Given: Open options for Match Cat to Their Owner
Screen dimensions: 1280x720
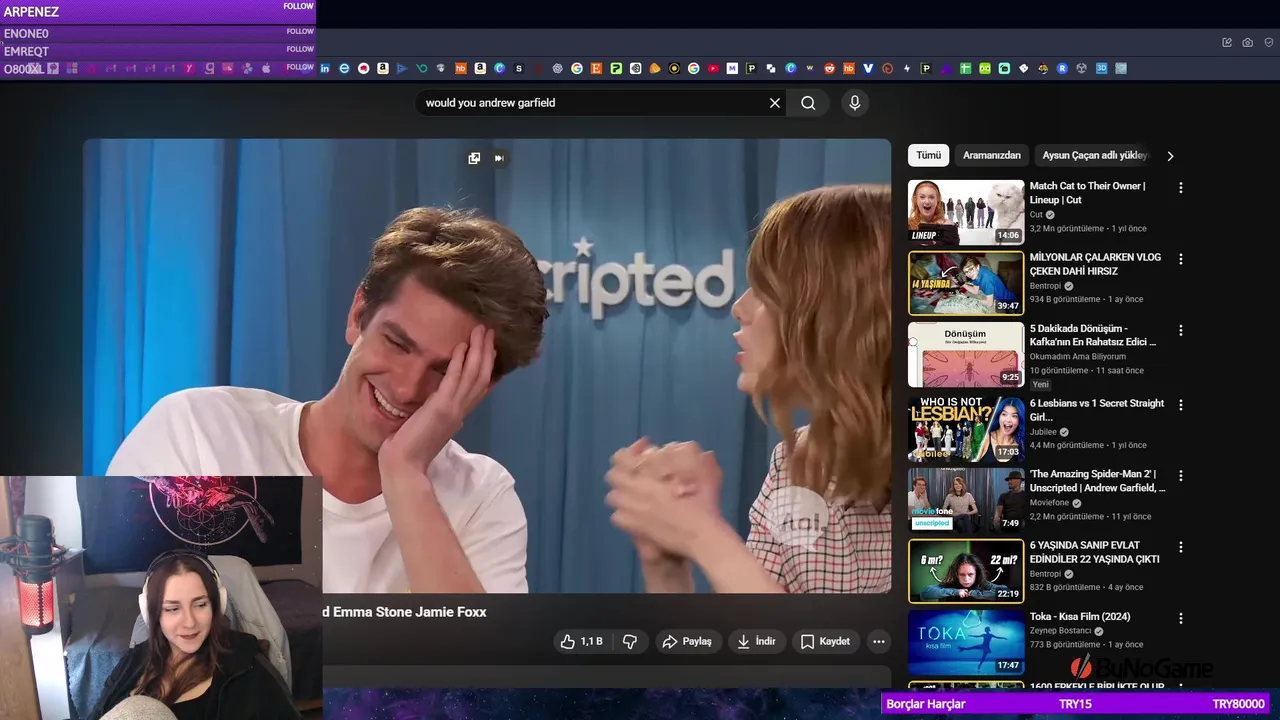Looking at the screenshot, I should coord(1181,188).
